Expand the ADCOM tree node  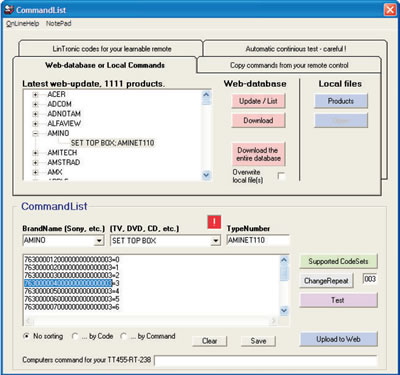pos(35,104)
